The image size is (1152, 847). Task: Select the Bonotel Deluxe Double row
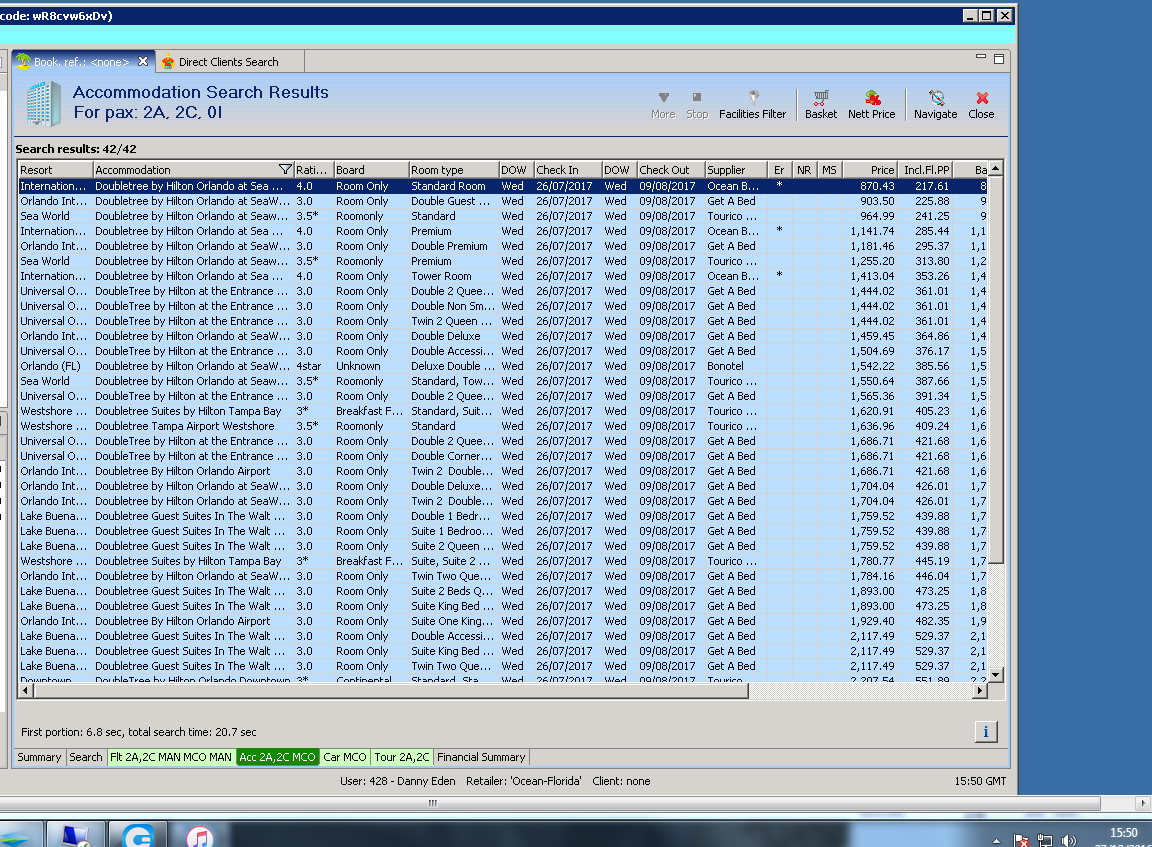point(503,366)
